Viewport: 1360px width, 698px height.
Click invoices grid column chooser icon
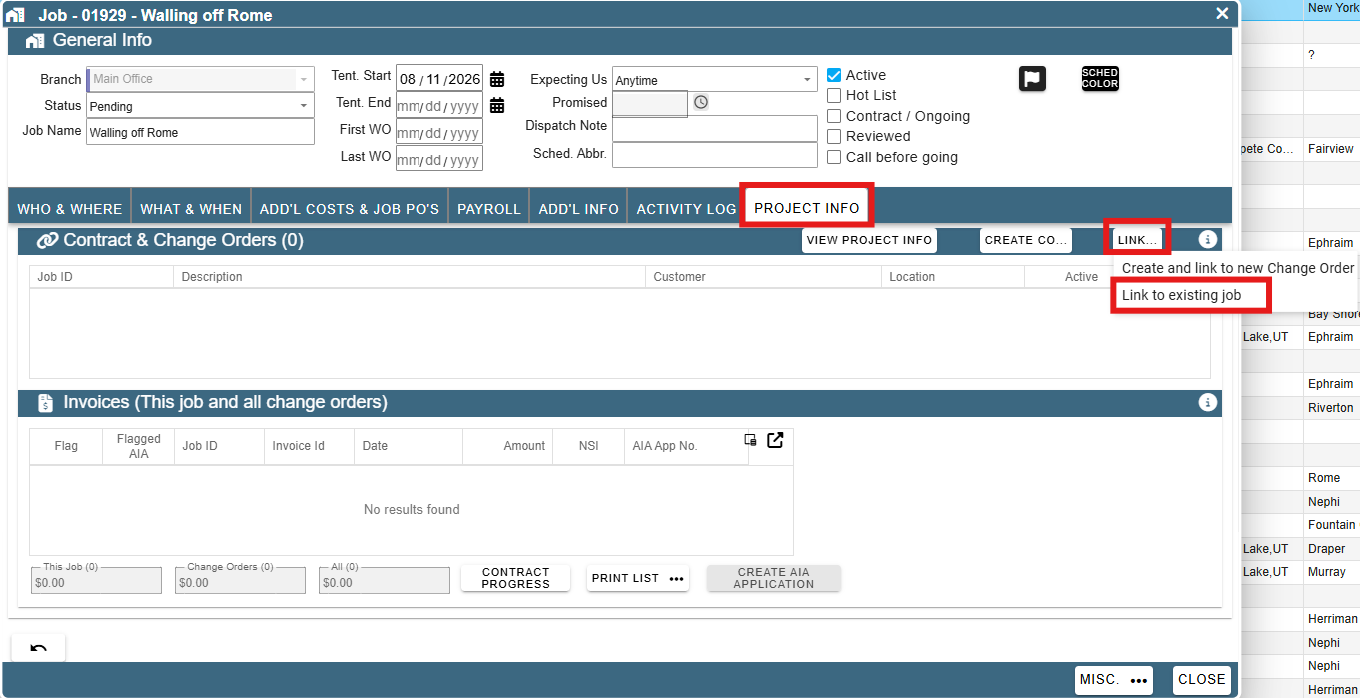click(751, 440)
